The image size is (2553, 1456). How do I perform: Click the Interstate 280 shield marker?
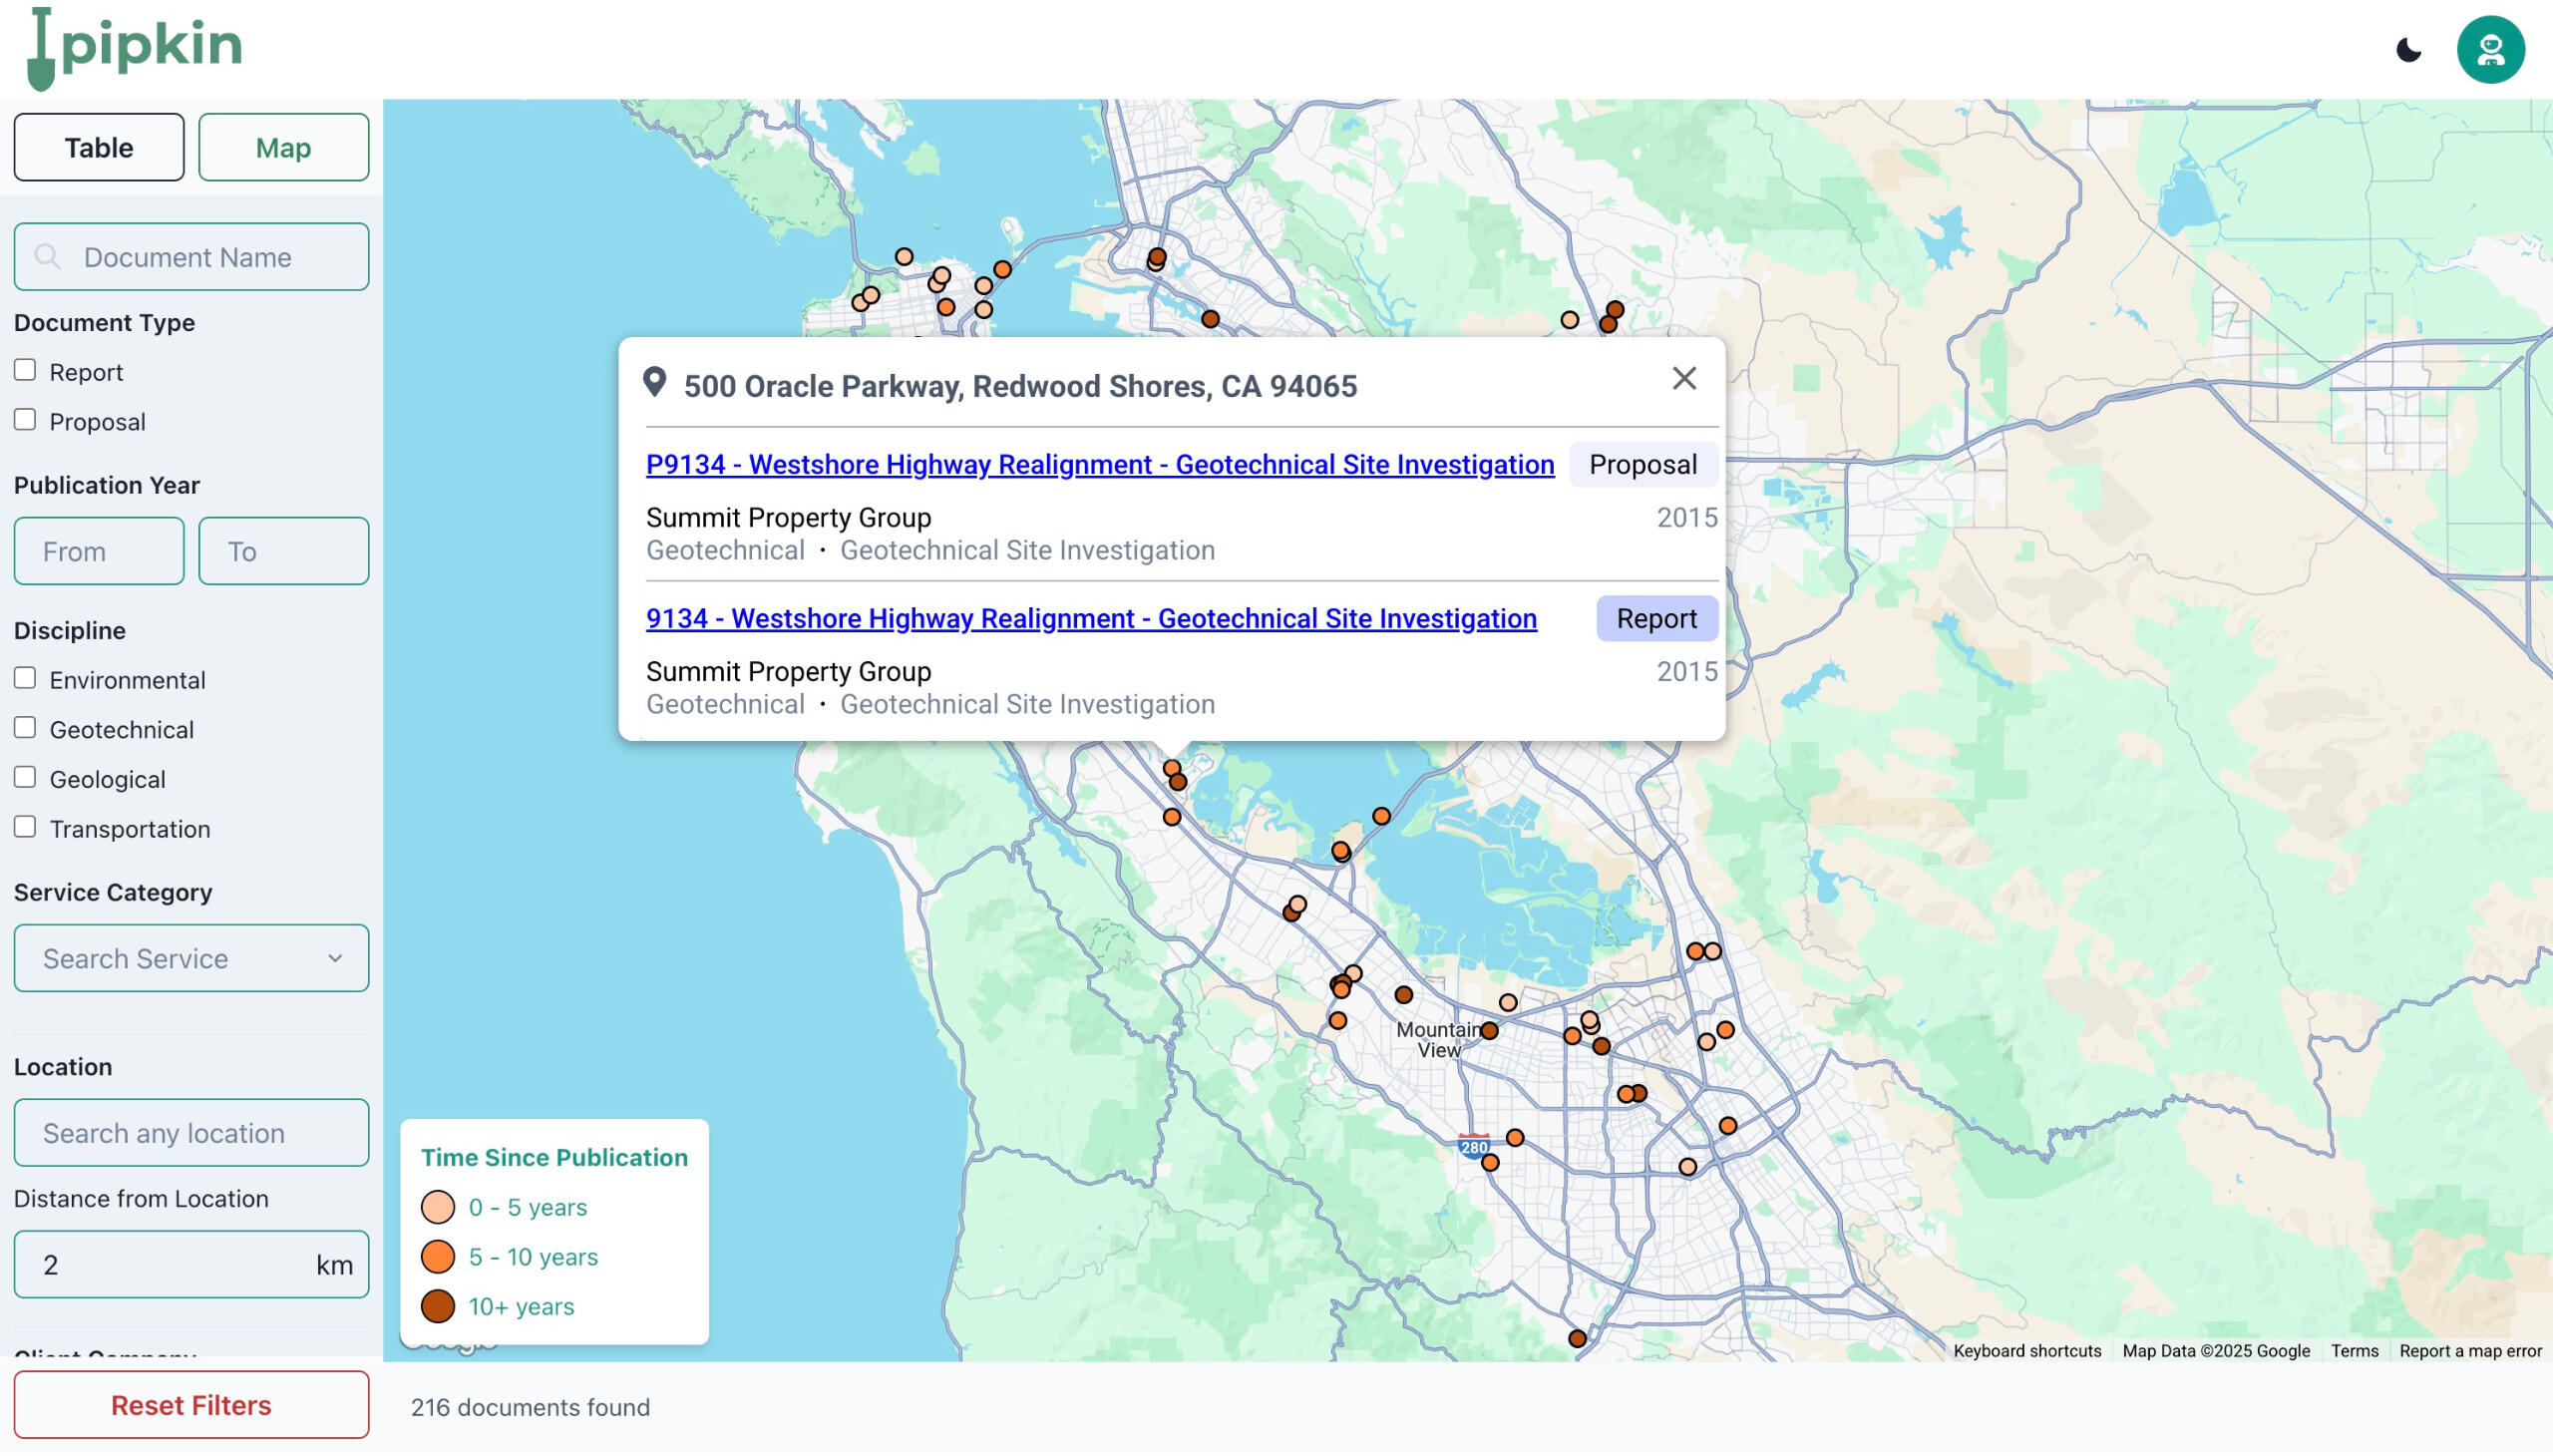click(1473, 1146)
